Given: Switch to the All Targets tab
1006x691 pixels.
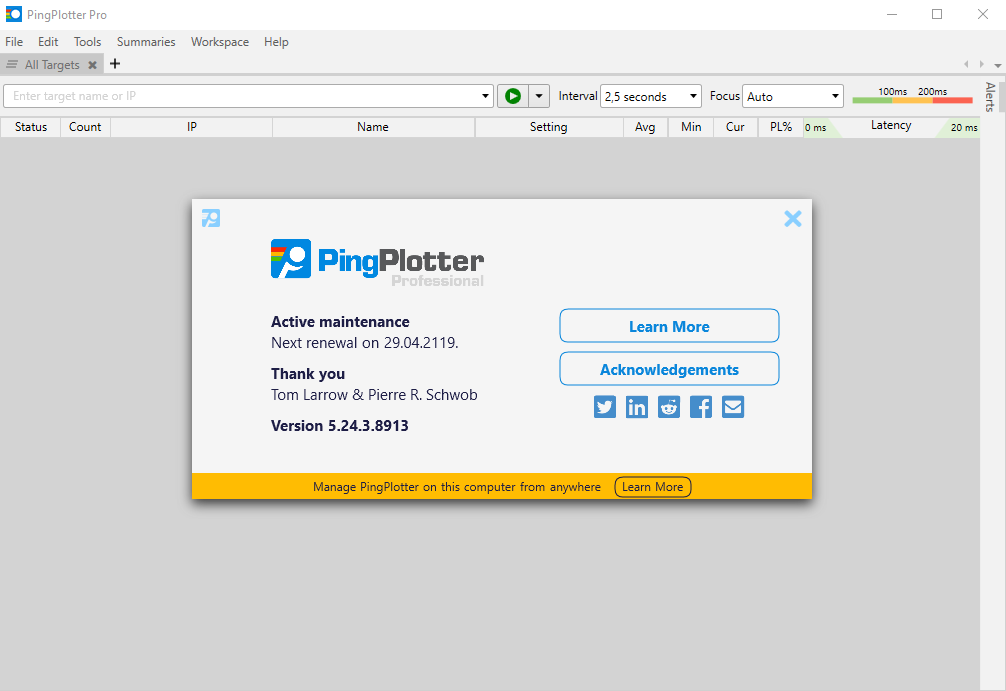Looking at the screenshot, I should [52, 65].
